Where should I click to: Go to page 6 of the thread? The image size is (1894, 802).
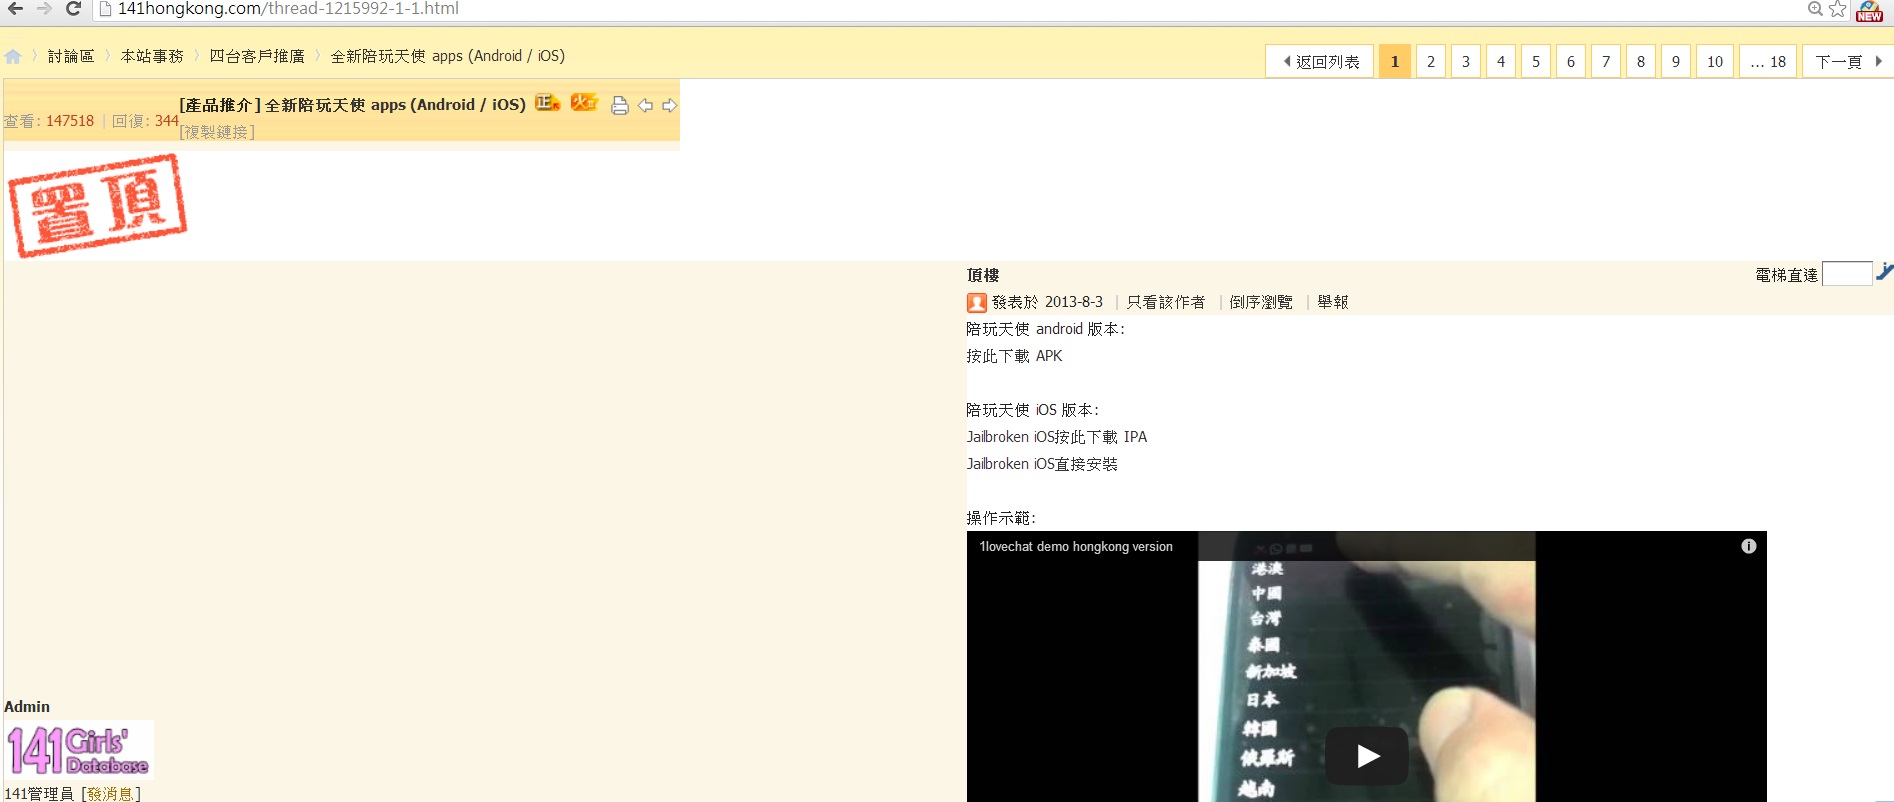pos(1571,61)
